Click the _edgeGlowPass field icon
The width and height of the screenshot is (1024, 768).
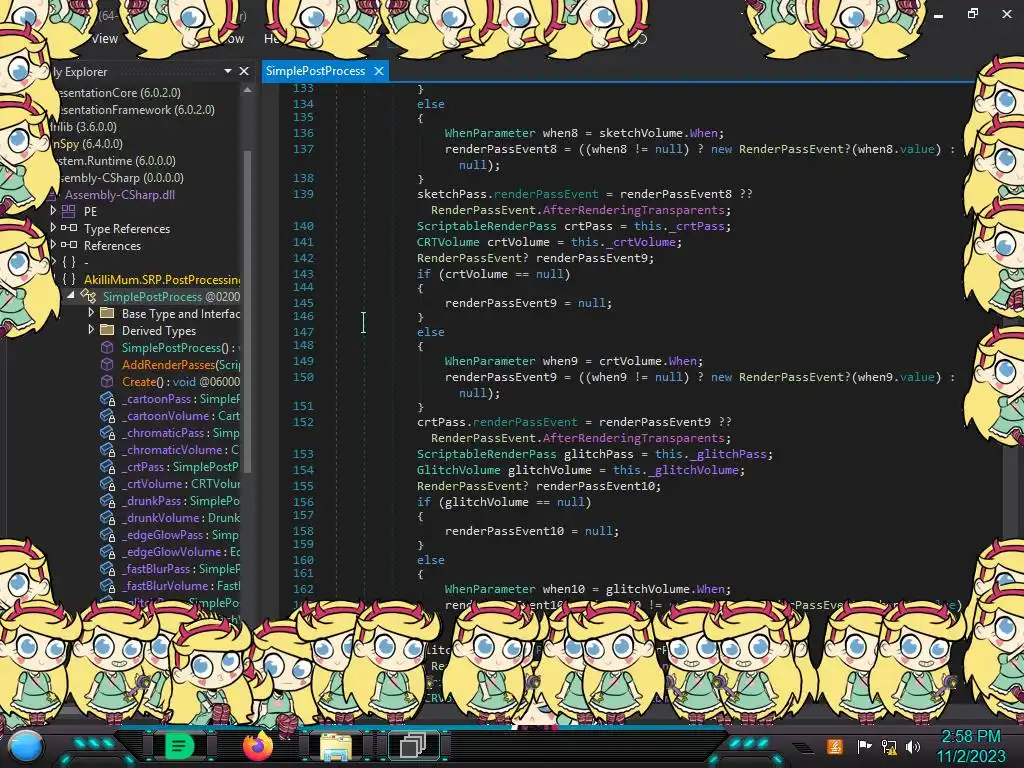(107, 535)
